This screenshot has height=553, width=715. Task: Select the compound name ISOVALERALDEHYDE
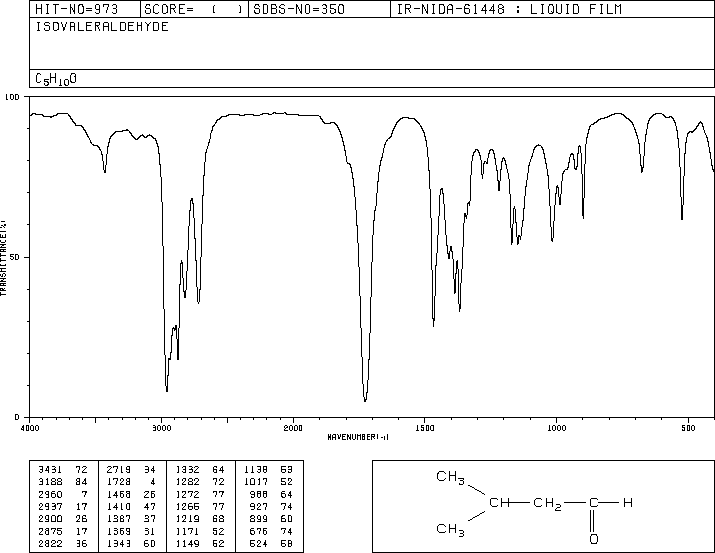pyautogui.click(x=102, y=27)
